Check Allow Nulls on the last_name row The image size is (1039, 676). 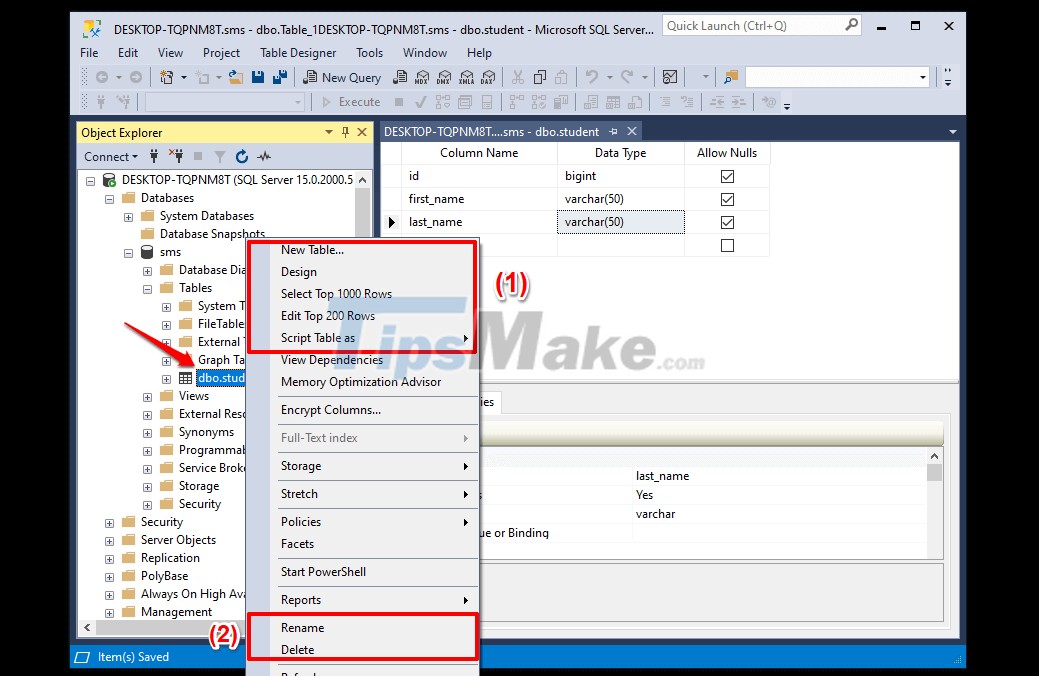(727, 222)
